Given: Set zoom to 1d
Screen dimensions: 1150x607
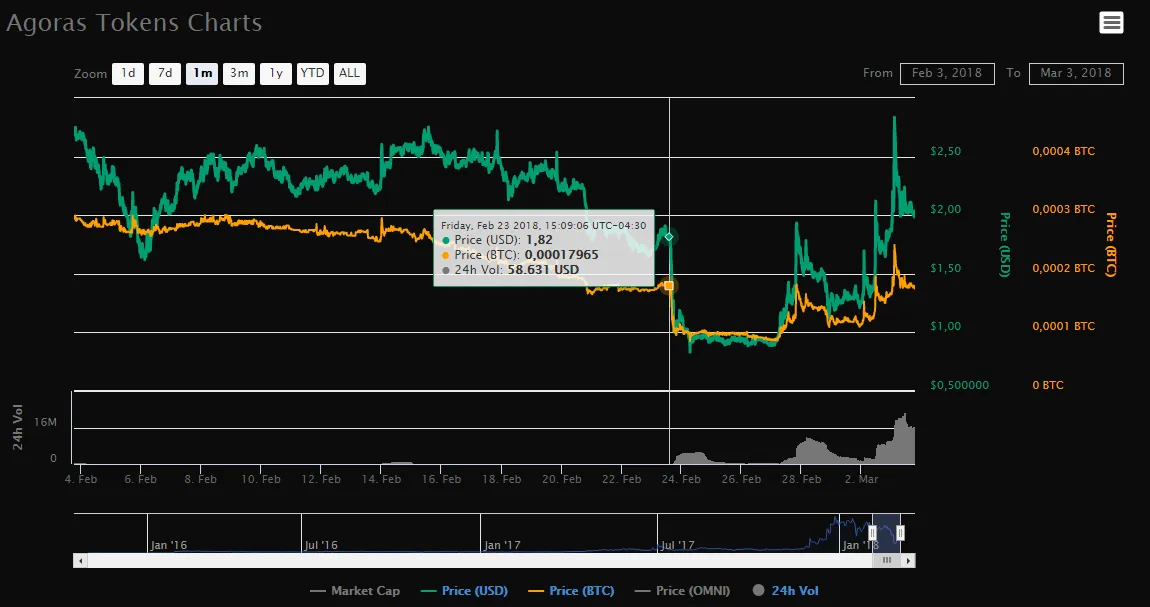Looking at the screenshot, I should point(128,73).
